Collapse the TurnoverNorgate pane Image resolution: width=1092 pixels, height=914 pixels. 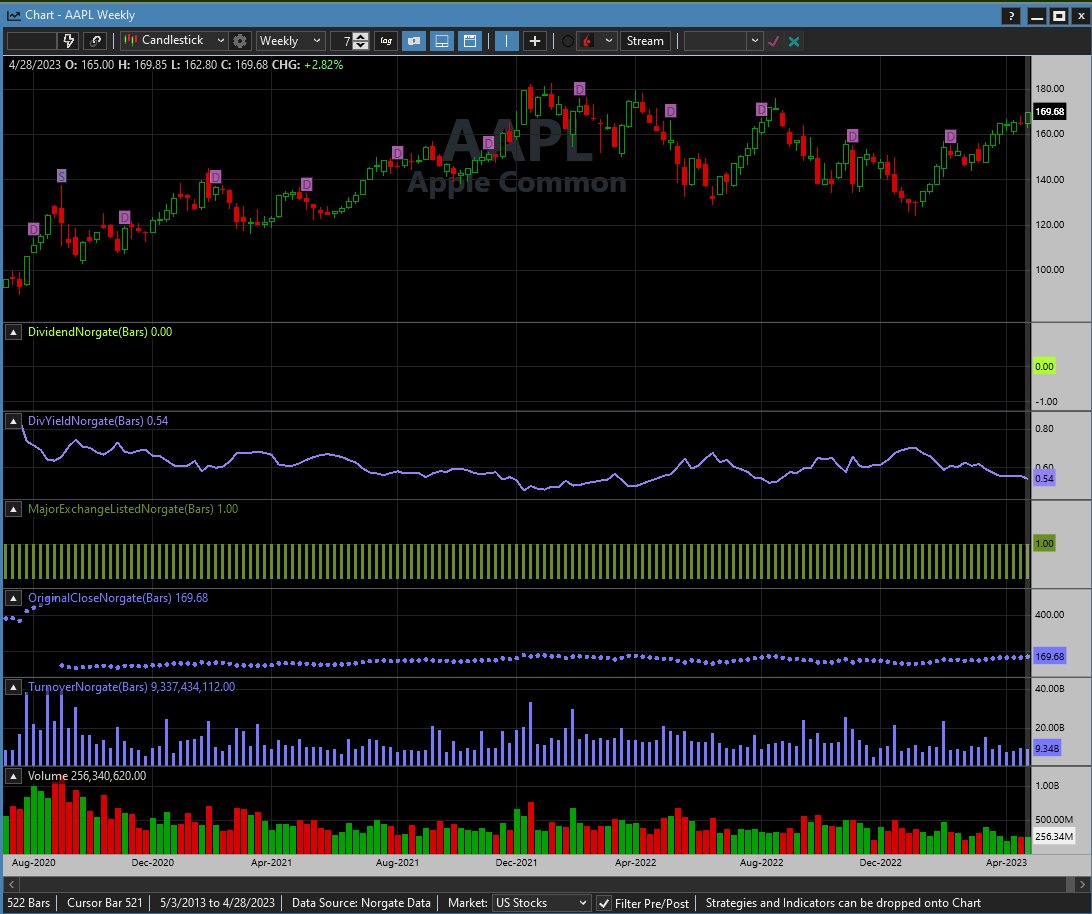(13, 687)
